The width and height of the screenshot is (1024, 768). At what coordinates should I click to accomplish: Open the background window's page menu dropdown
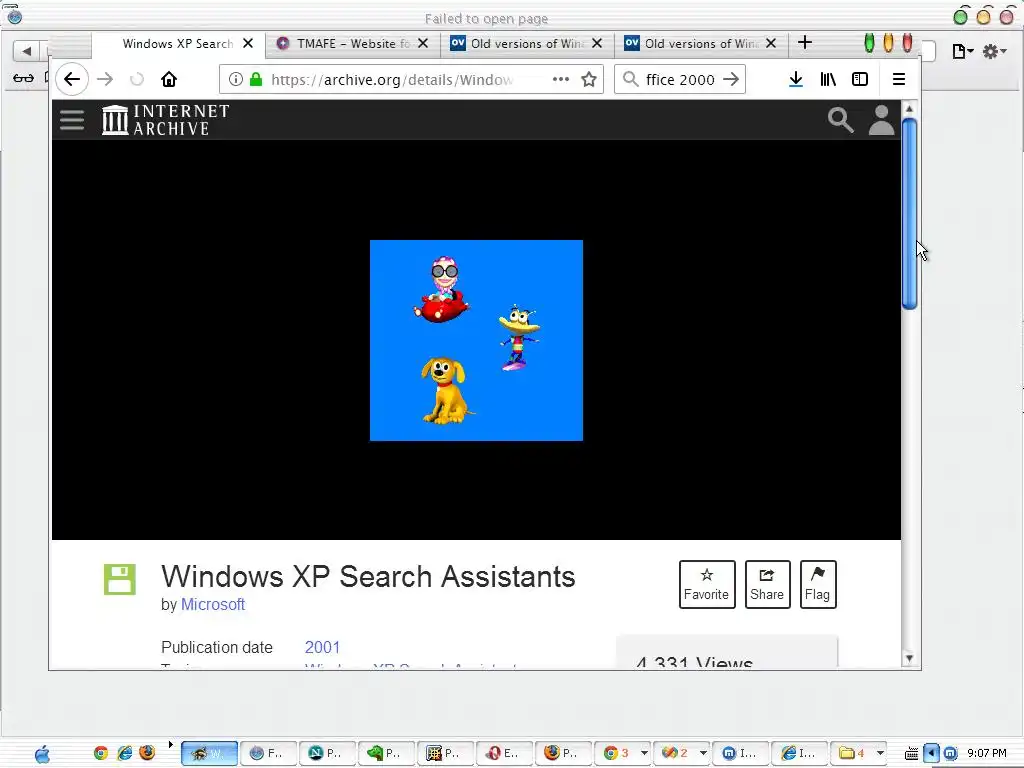963,51
